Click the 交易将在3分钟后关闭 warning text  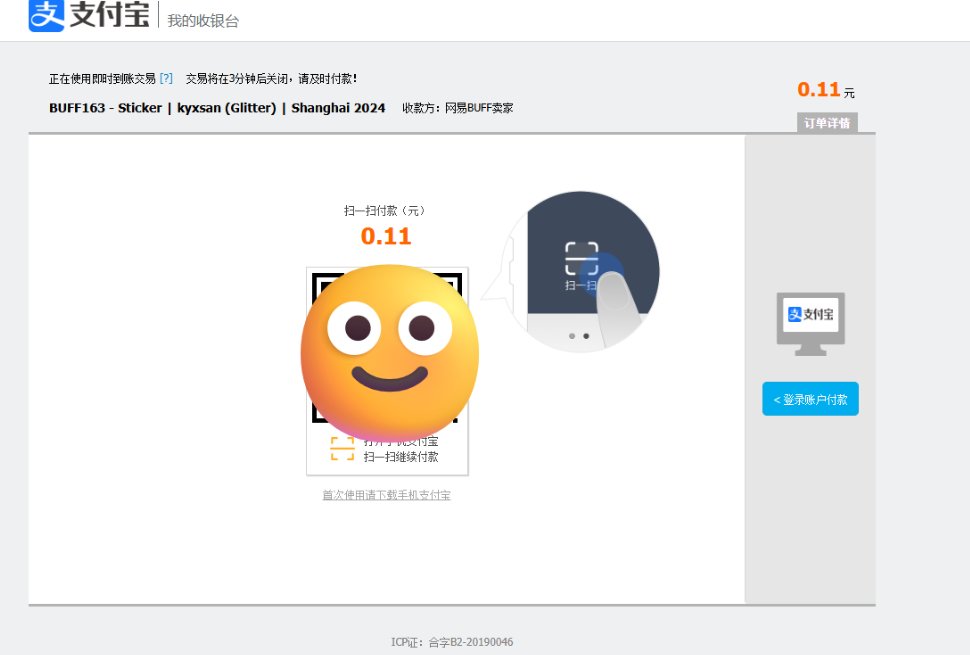[x=272, y=79]
